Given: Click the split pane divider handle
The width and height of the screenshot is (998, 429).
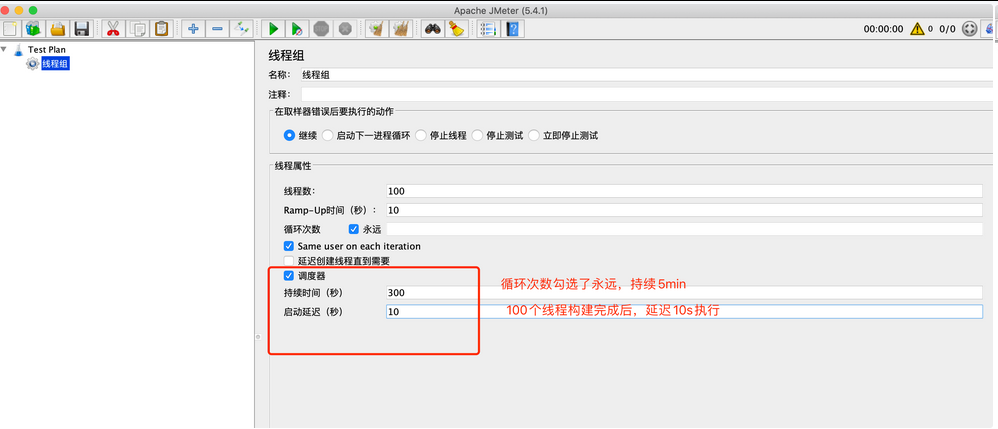Looking at the screenshot, I should click(x=258, y=337).
